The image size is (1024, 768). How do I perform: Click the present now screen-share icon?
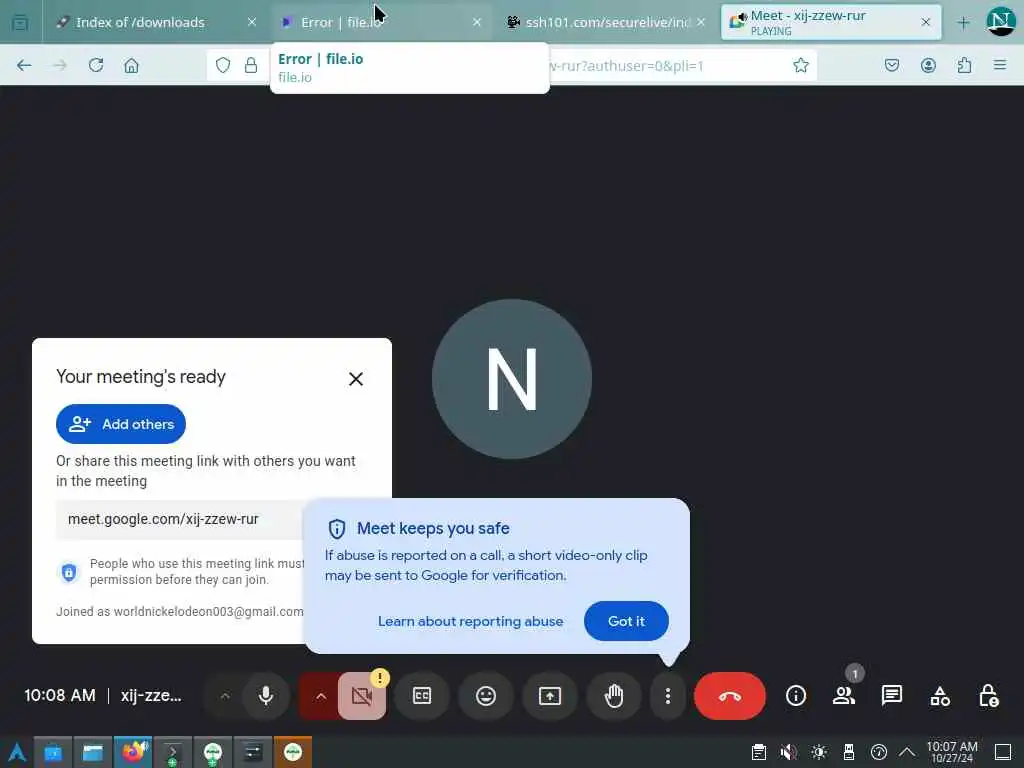point(550,696)
